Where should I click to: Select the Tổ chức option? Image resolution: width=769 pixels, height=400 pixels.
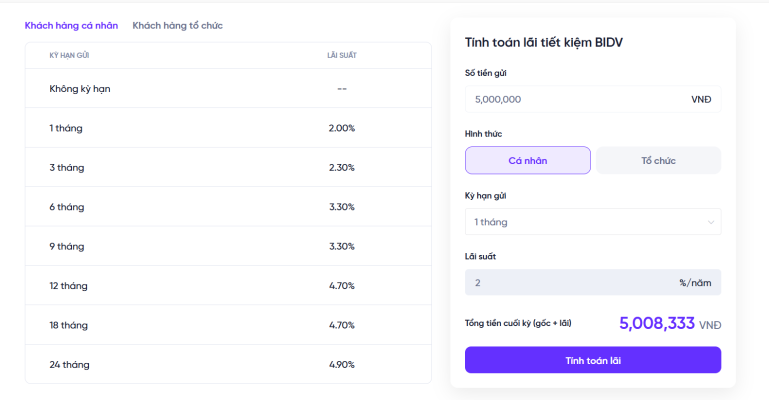[659, 160]
